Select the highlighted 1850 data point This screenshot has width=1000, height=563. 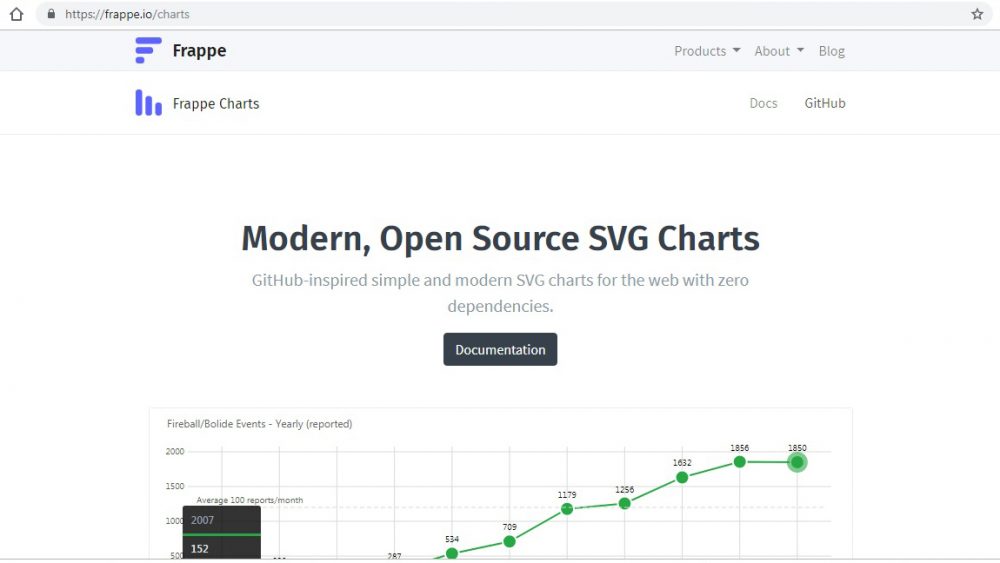(x=797, y=462)
